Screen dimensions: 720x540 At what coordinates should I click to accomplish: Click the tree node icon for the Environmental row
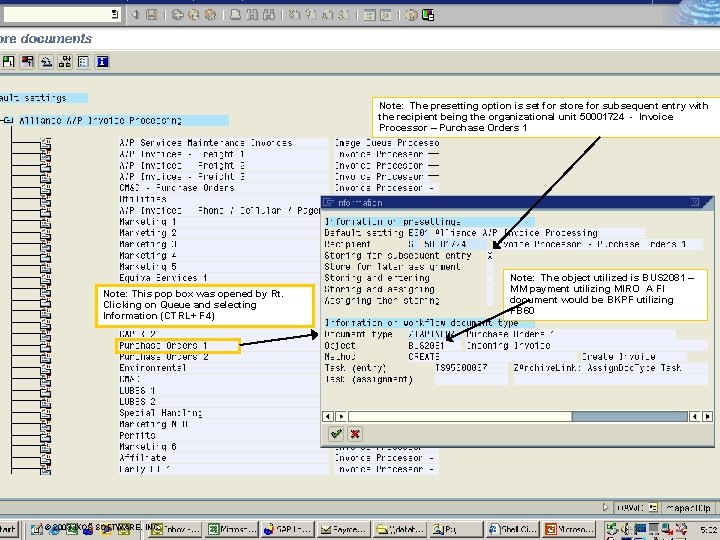click(x=46, y=368)
